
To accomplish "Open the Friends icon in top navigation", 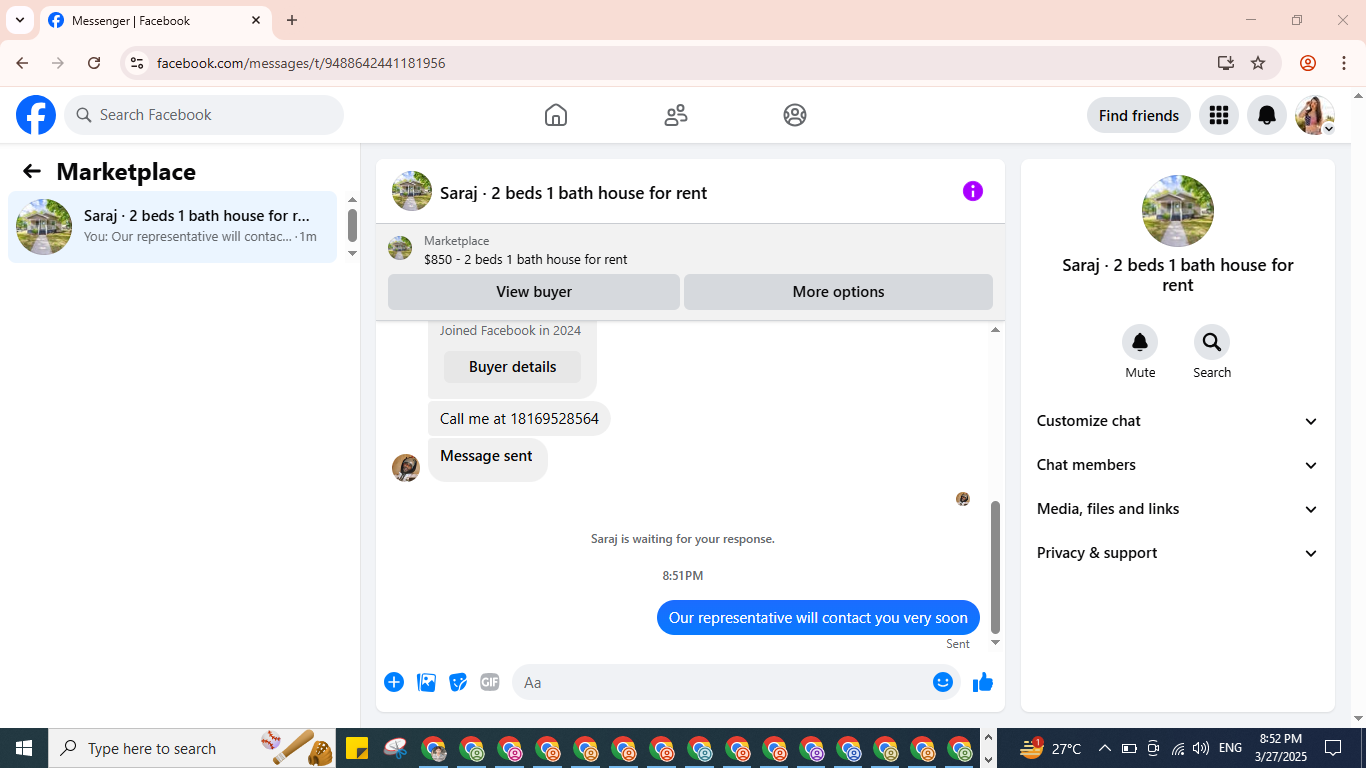I will tap(676, 115).
